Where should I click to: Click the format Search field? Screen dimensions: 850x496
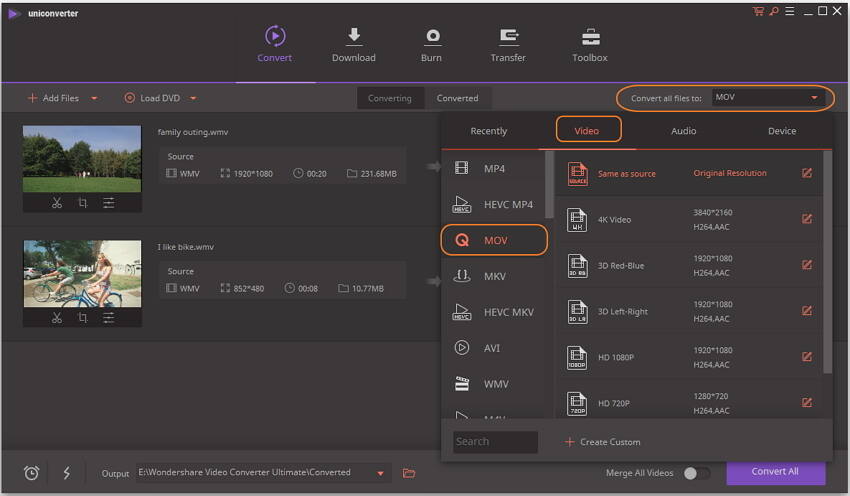click(495, 442)
